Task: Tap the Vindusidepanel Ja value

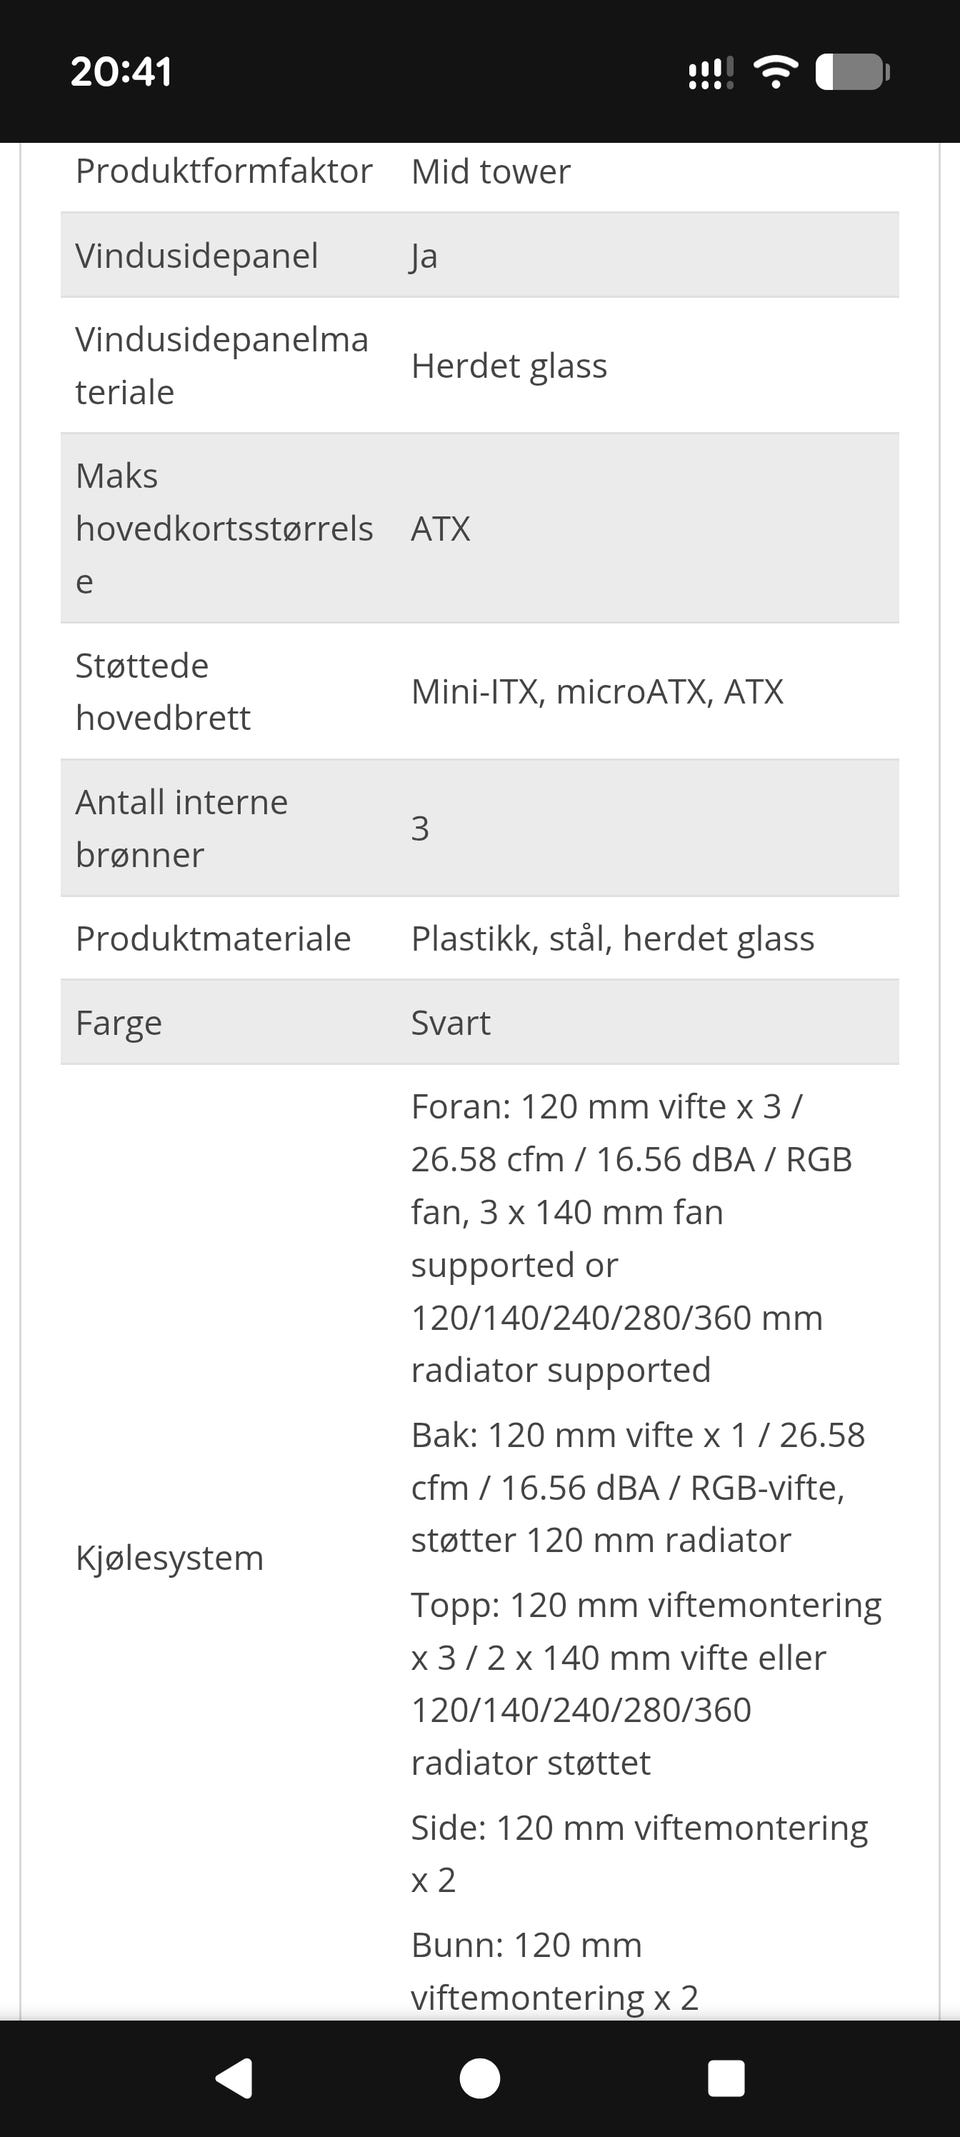Action: tap(424, 256)
